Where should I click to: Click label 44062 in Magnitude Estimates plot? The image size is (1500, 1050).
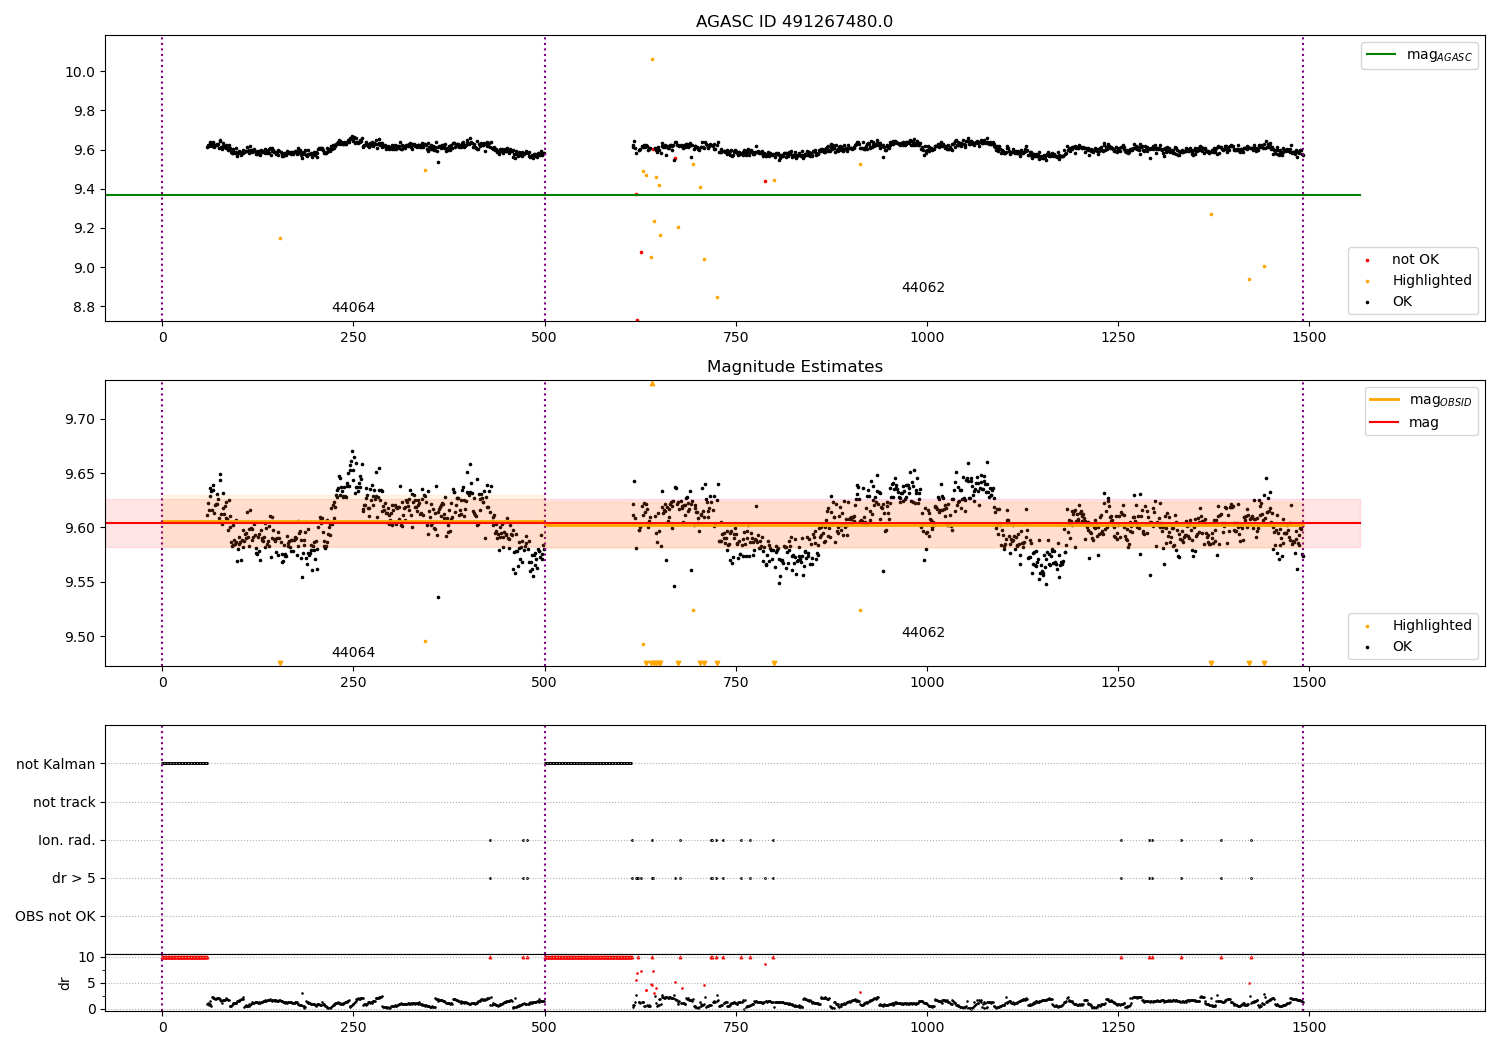923,633
